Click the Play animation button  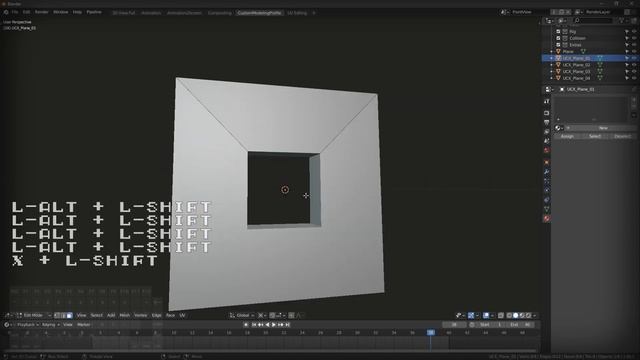click(x=274, y=325)
